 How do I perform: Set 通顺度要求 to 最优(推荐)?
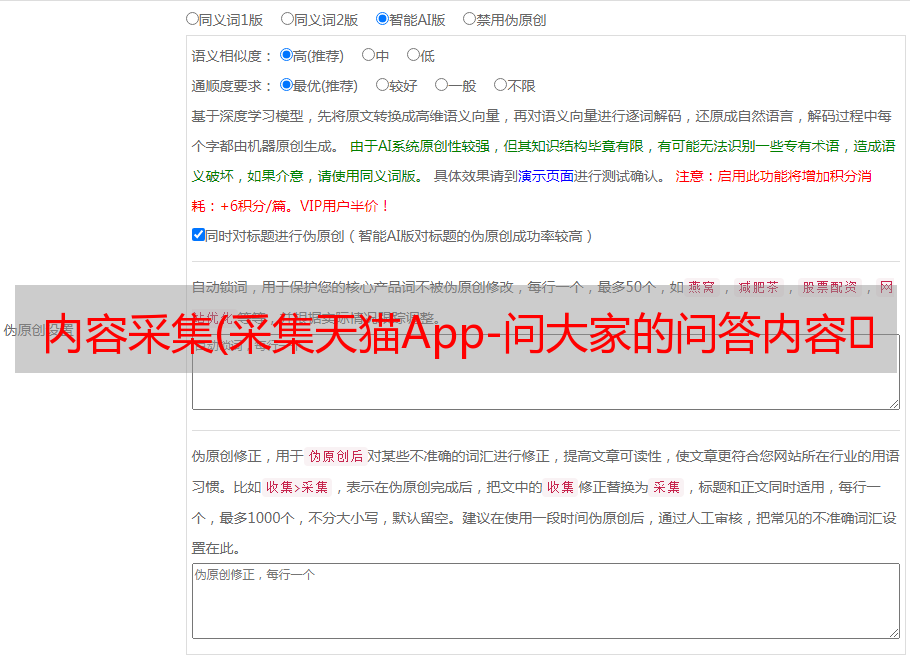(x=286, y=85)
